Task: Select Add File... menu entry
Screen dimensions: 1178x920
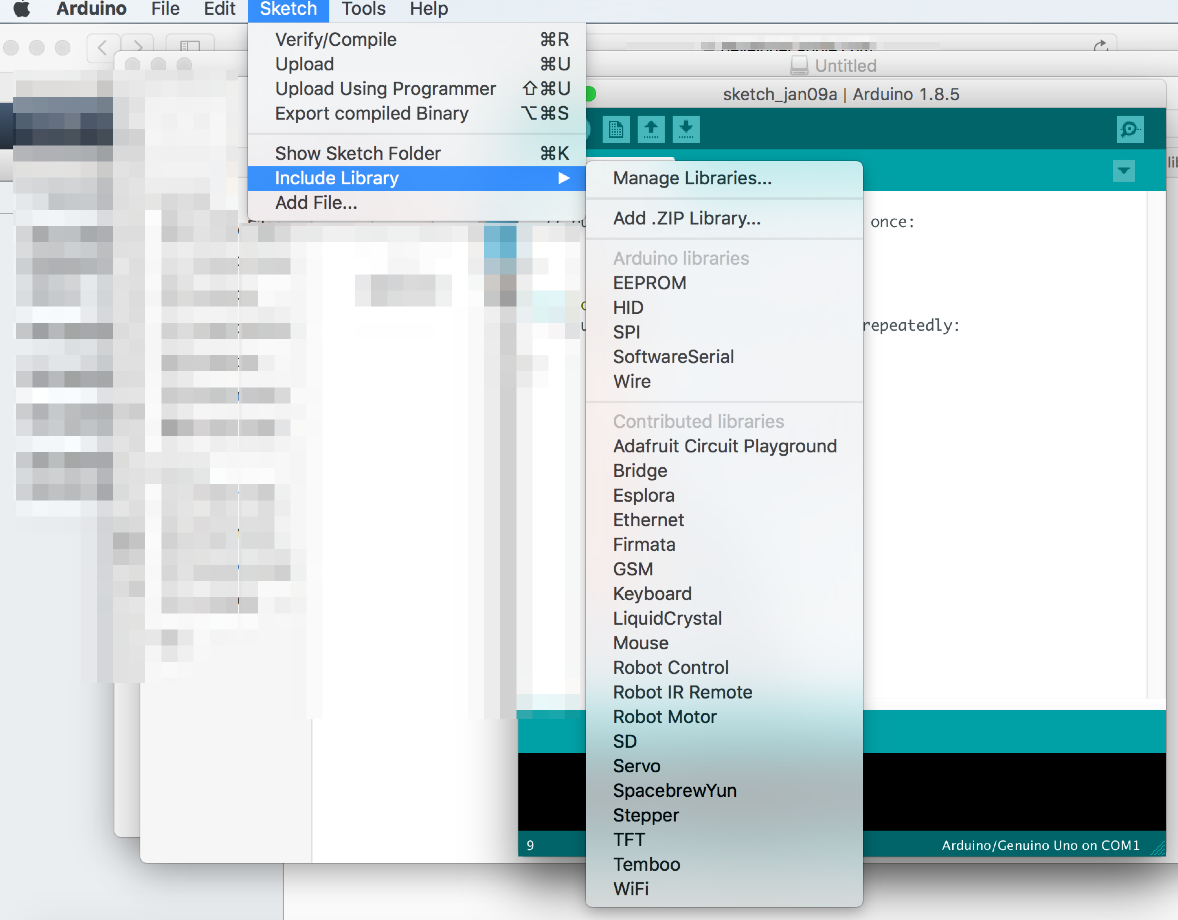Action: (417, 203)
